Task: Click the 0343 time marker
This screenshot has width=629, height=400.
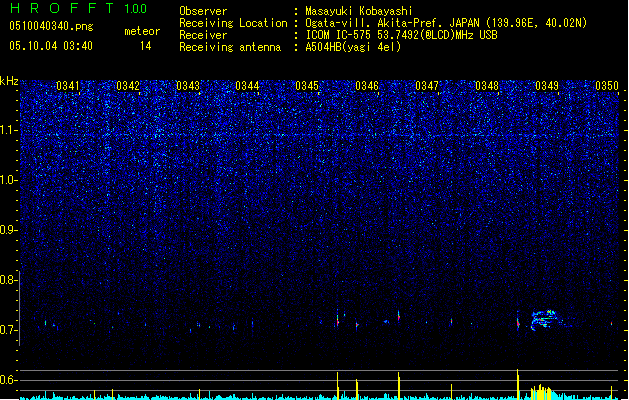Action: [x=188, y=86]
